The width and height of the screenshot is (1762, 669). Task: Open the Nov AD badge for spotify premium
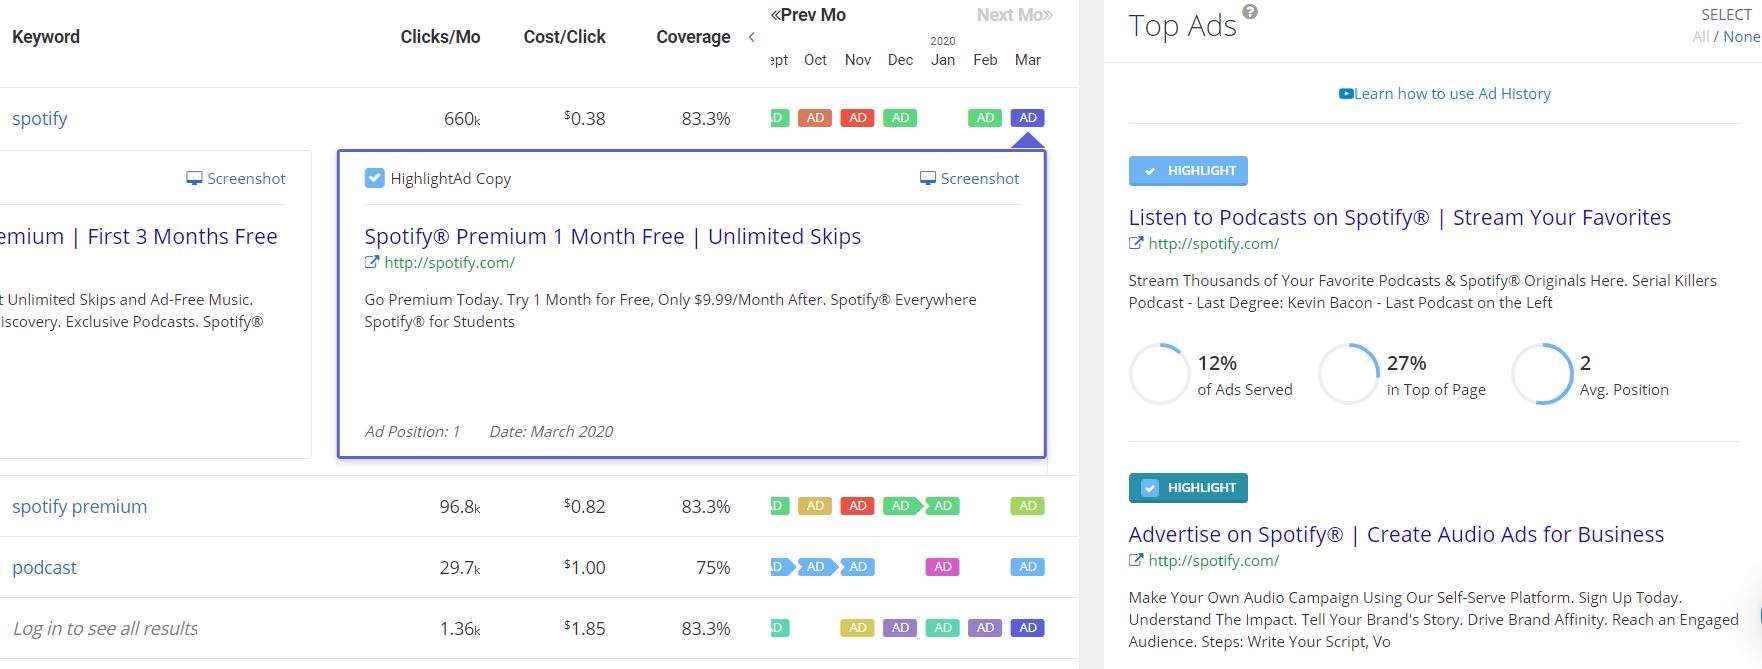[858, 506]
